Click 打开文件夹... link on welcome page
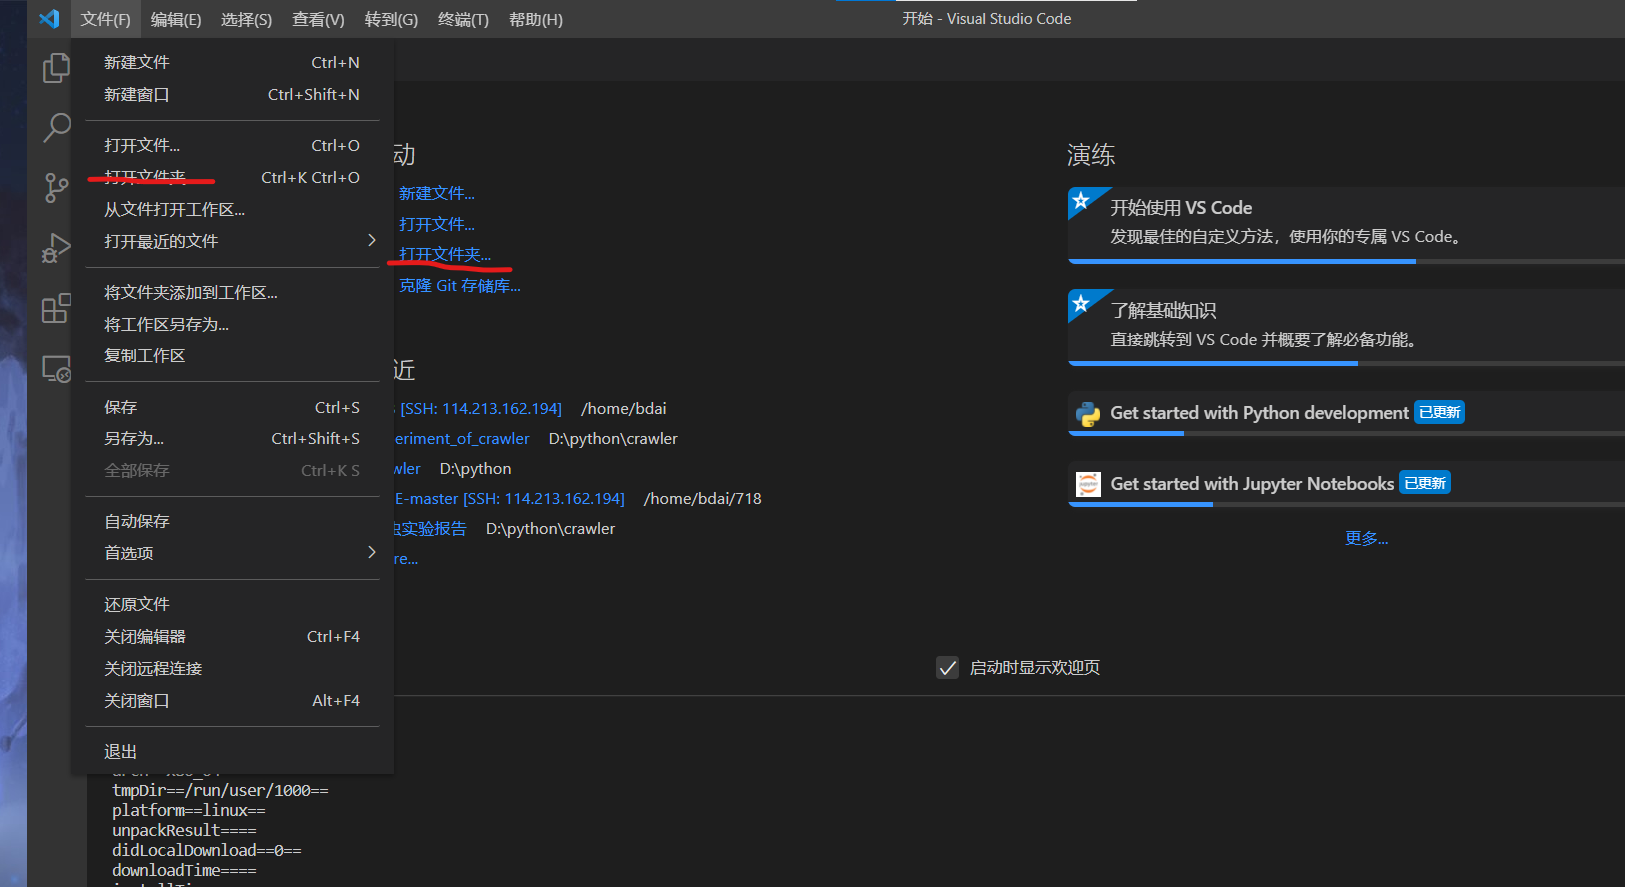 pos(445,254)
